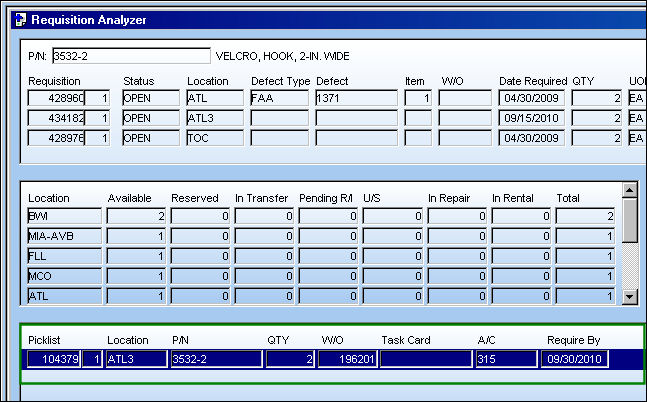The width and height of the screenshot is (647, 402).
Task: Click the Total field for ATL inventory row
Action: coord(585,296)
